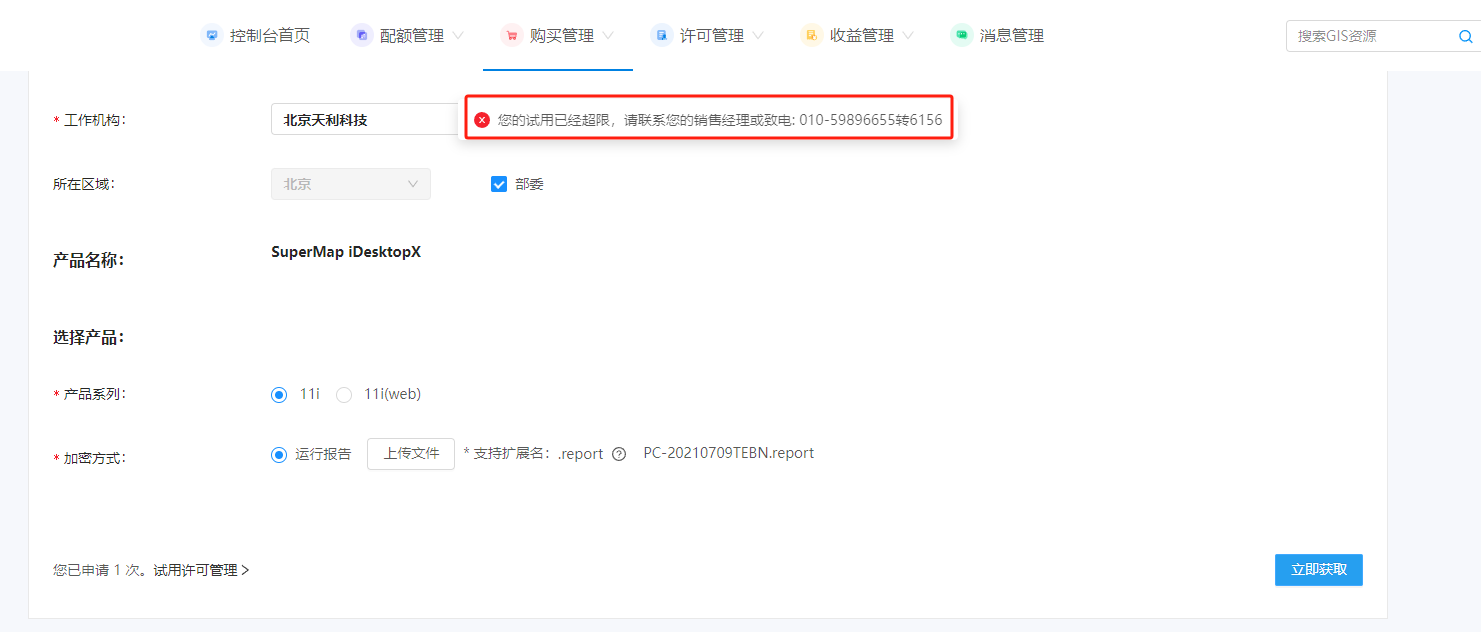This screenshot has height=632, width=1481.
Task: Expand the 配额管理 menu chevron
Action: (458, 36)
